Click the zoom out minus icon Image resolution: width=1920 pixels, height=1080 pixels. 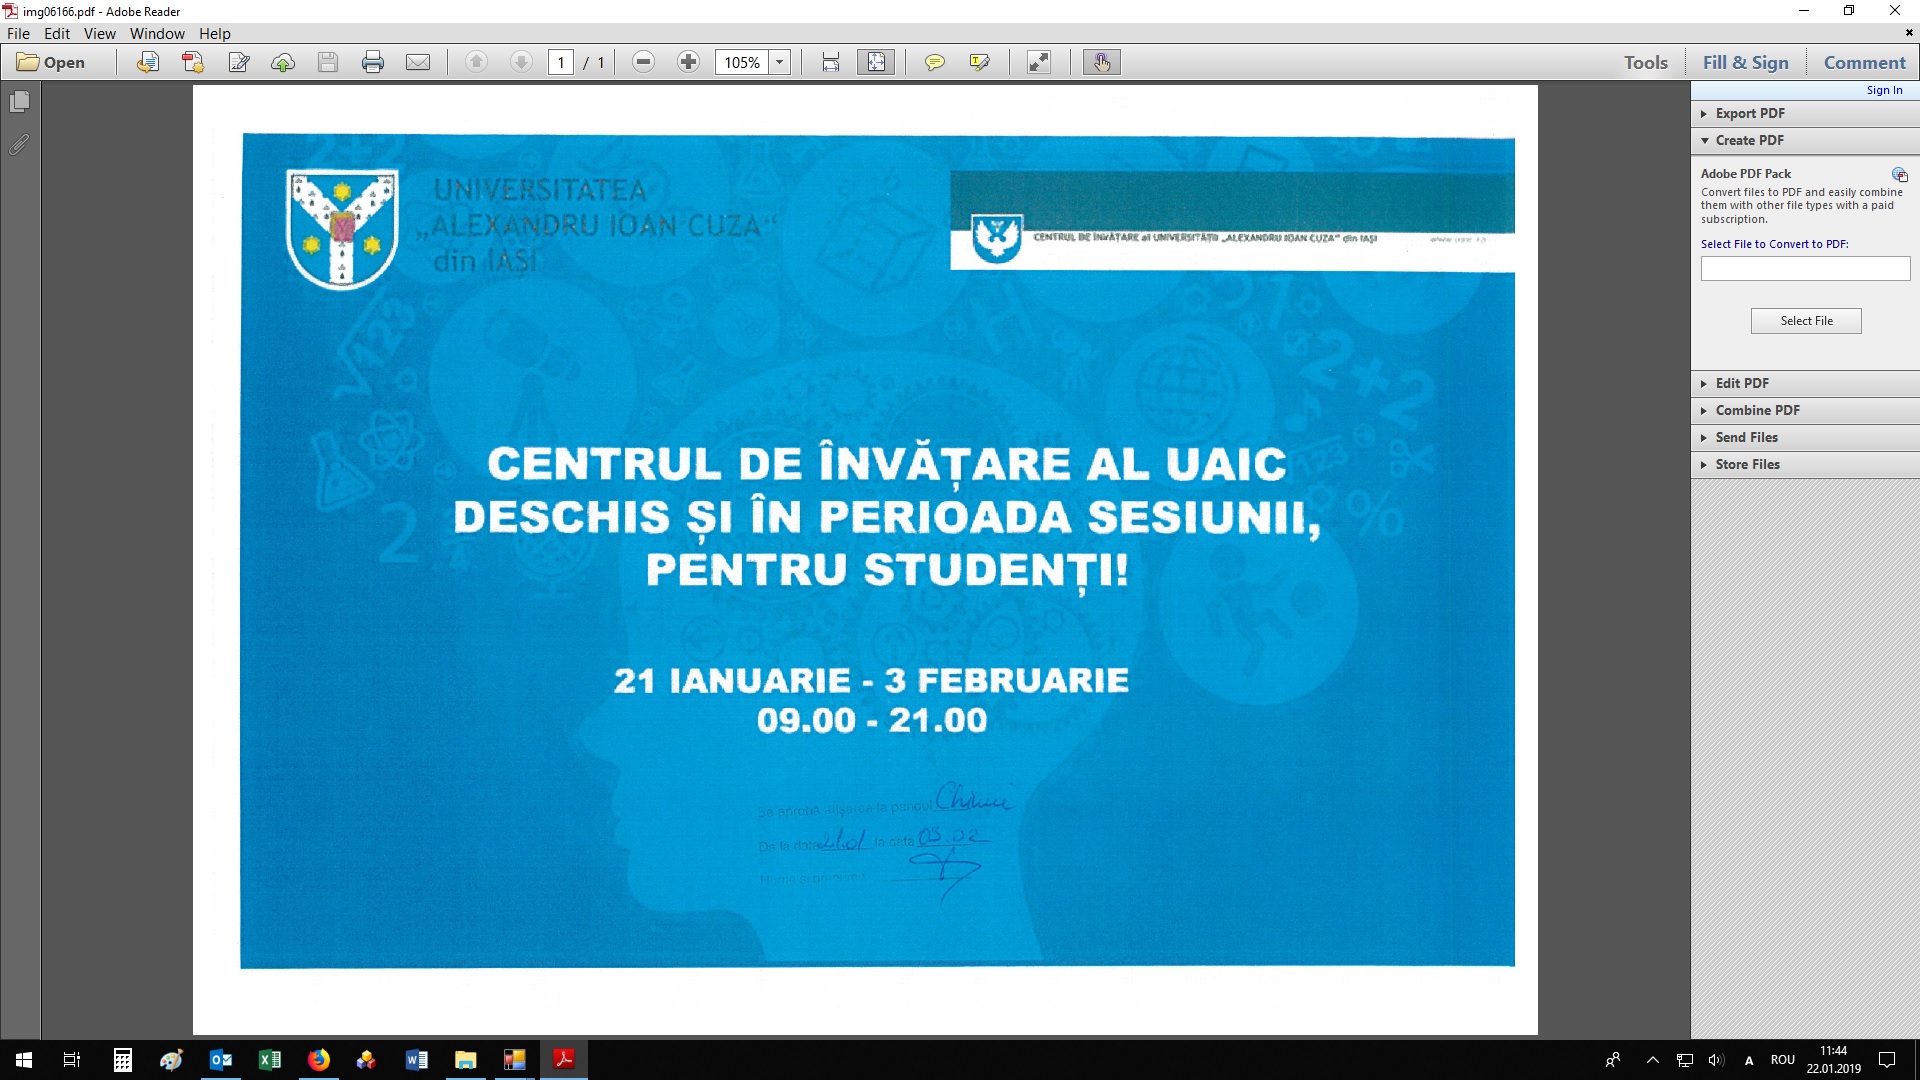coord(644,62)
